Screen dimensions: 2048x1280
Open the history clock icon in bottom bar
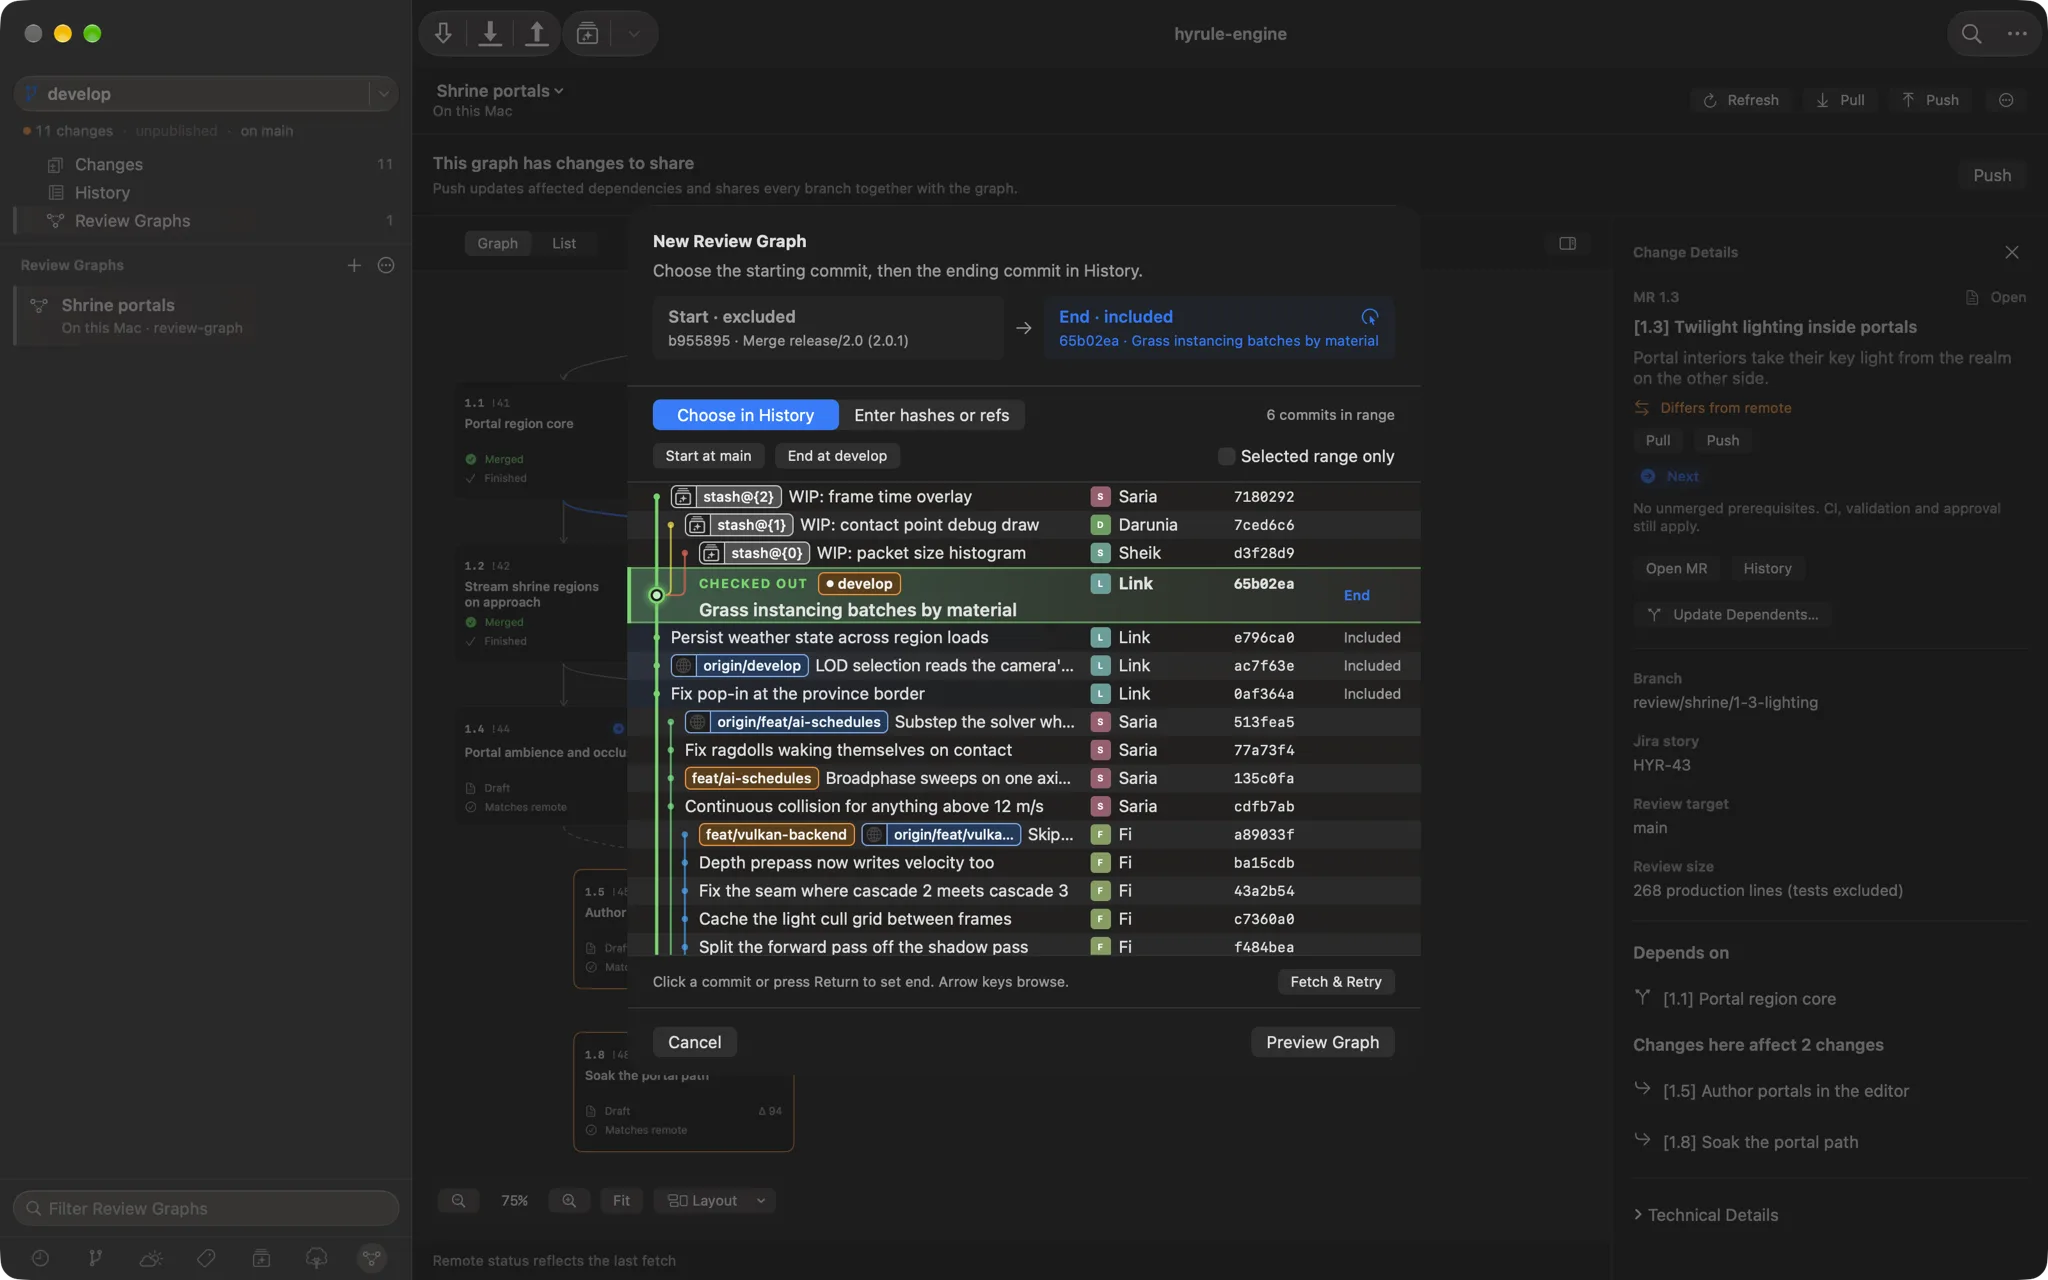(40, 1258)
